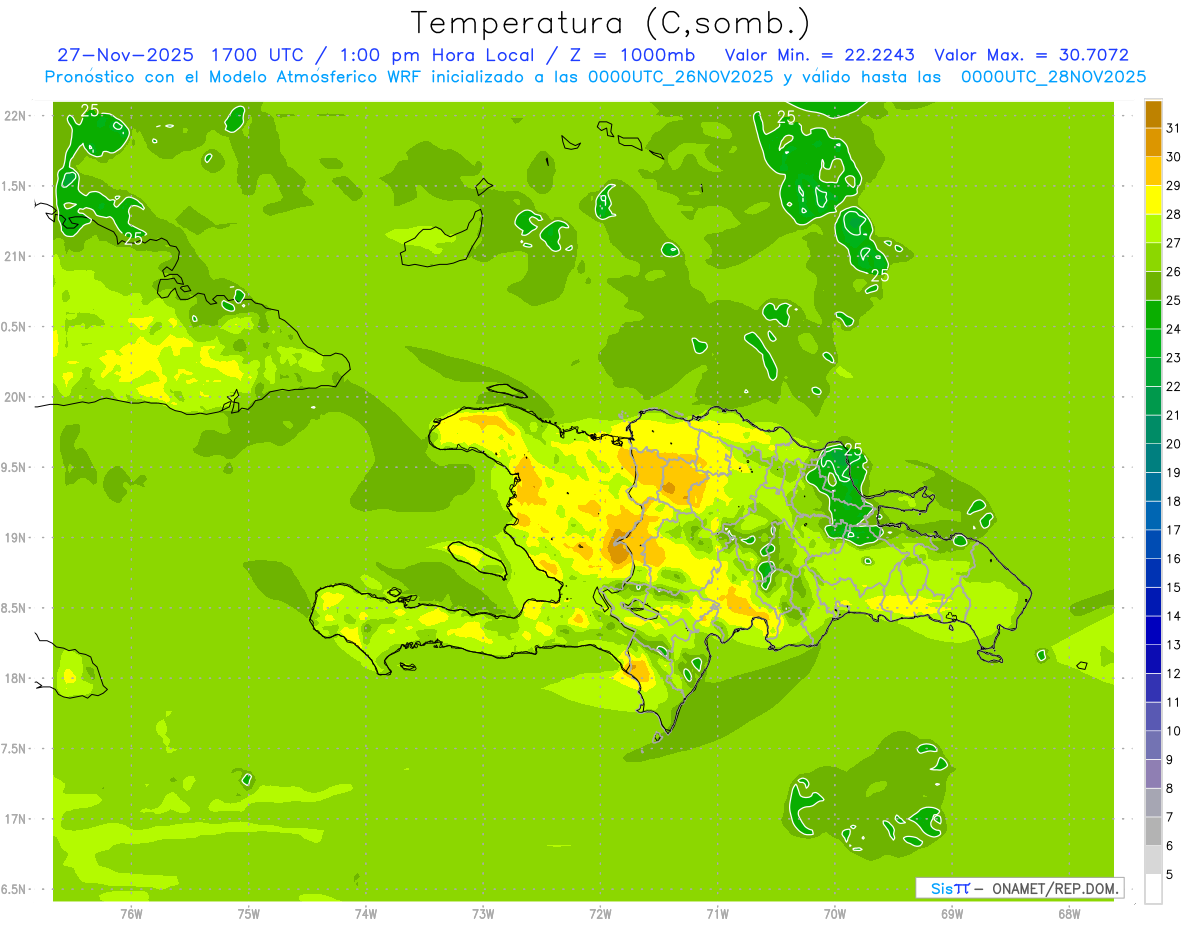Click the "68W" longitude label

tap(1069, 912)
